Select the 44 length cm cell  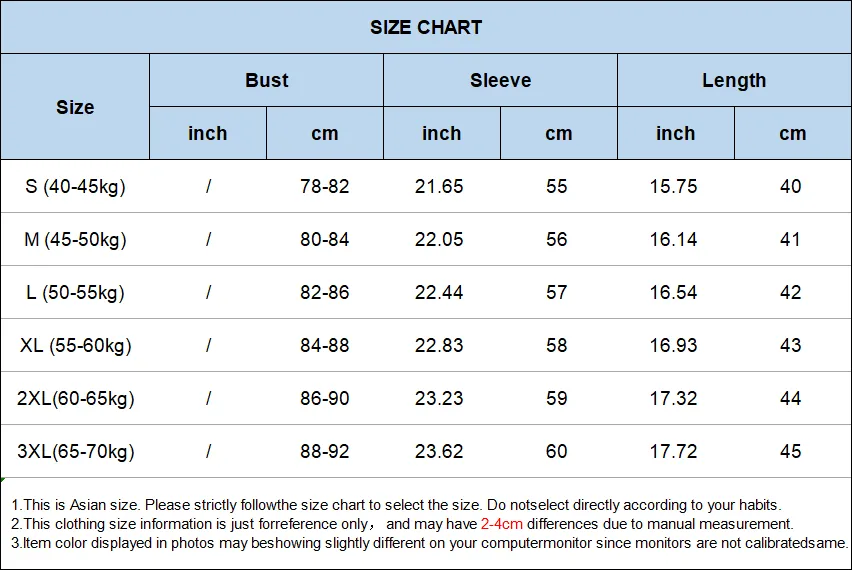[x=791, y=398]
